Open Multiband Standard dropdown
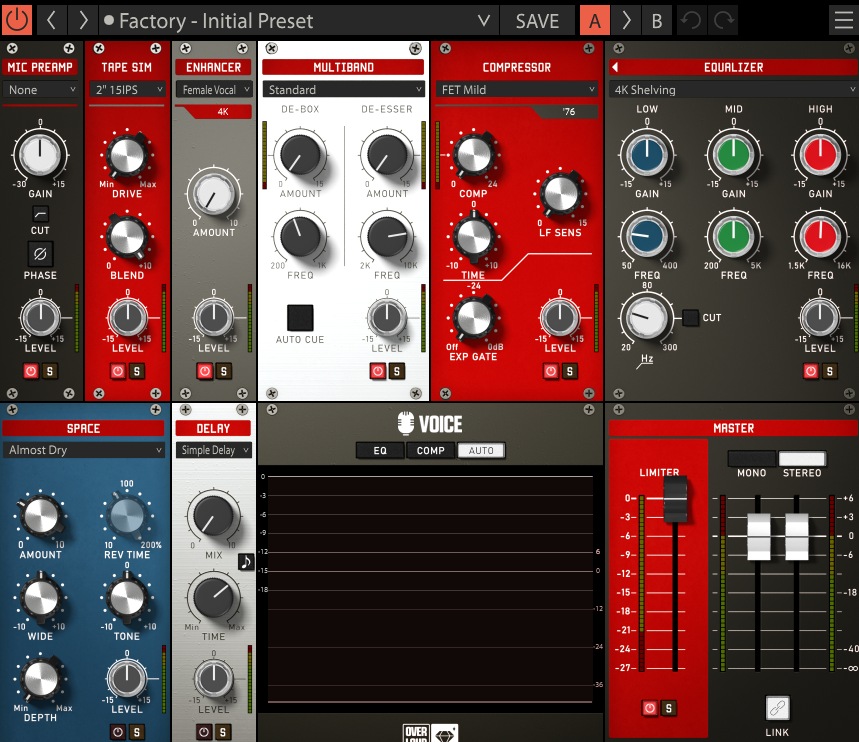Screen dimensions: 859x742 (x=343, y=89)
